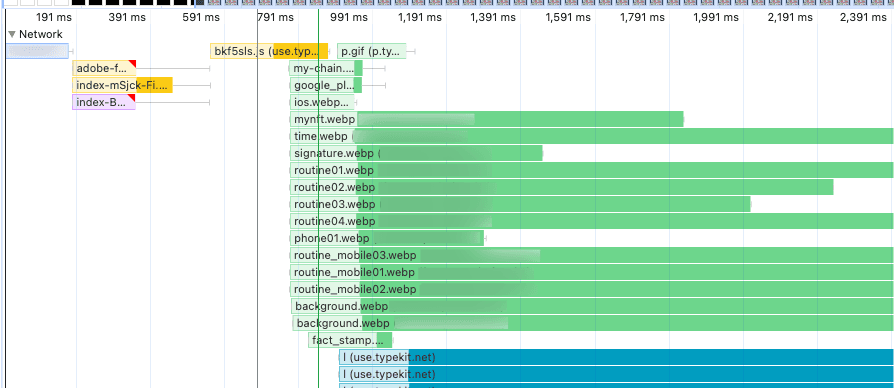Select the bkf5sls.js use.typekit request bar
894x388 pixels.
[x=269, y=51]
